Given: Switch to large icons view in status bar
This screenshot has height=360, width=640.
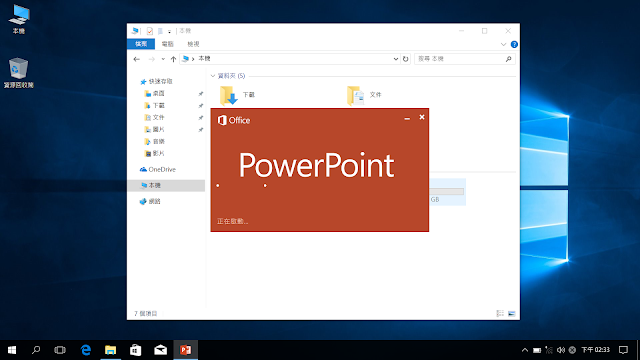Looking at the screenshot, I should tap(511, 313).
